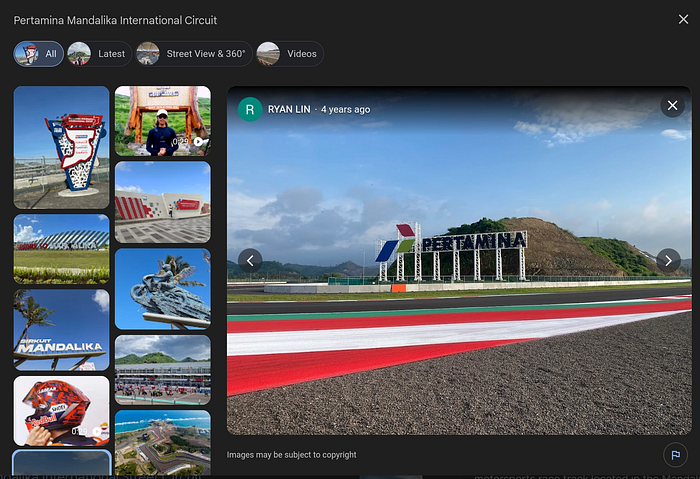
Task: Open aerial circuit view thumbnail
Action: coord(163,443)
